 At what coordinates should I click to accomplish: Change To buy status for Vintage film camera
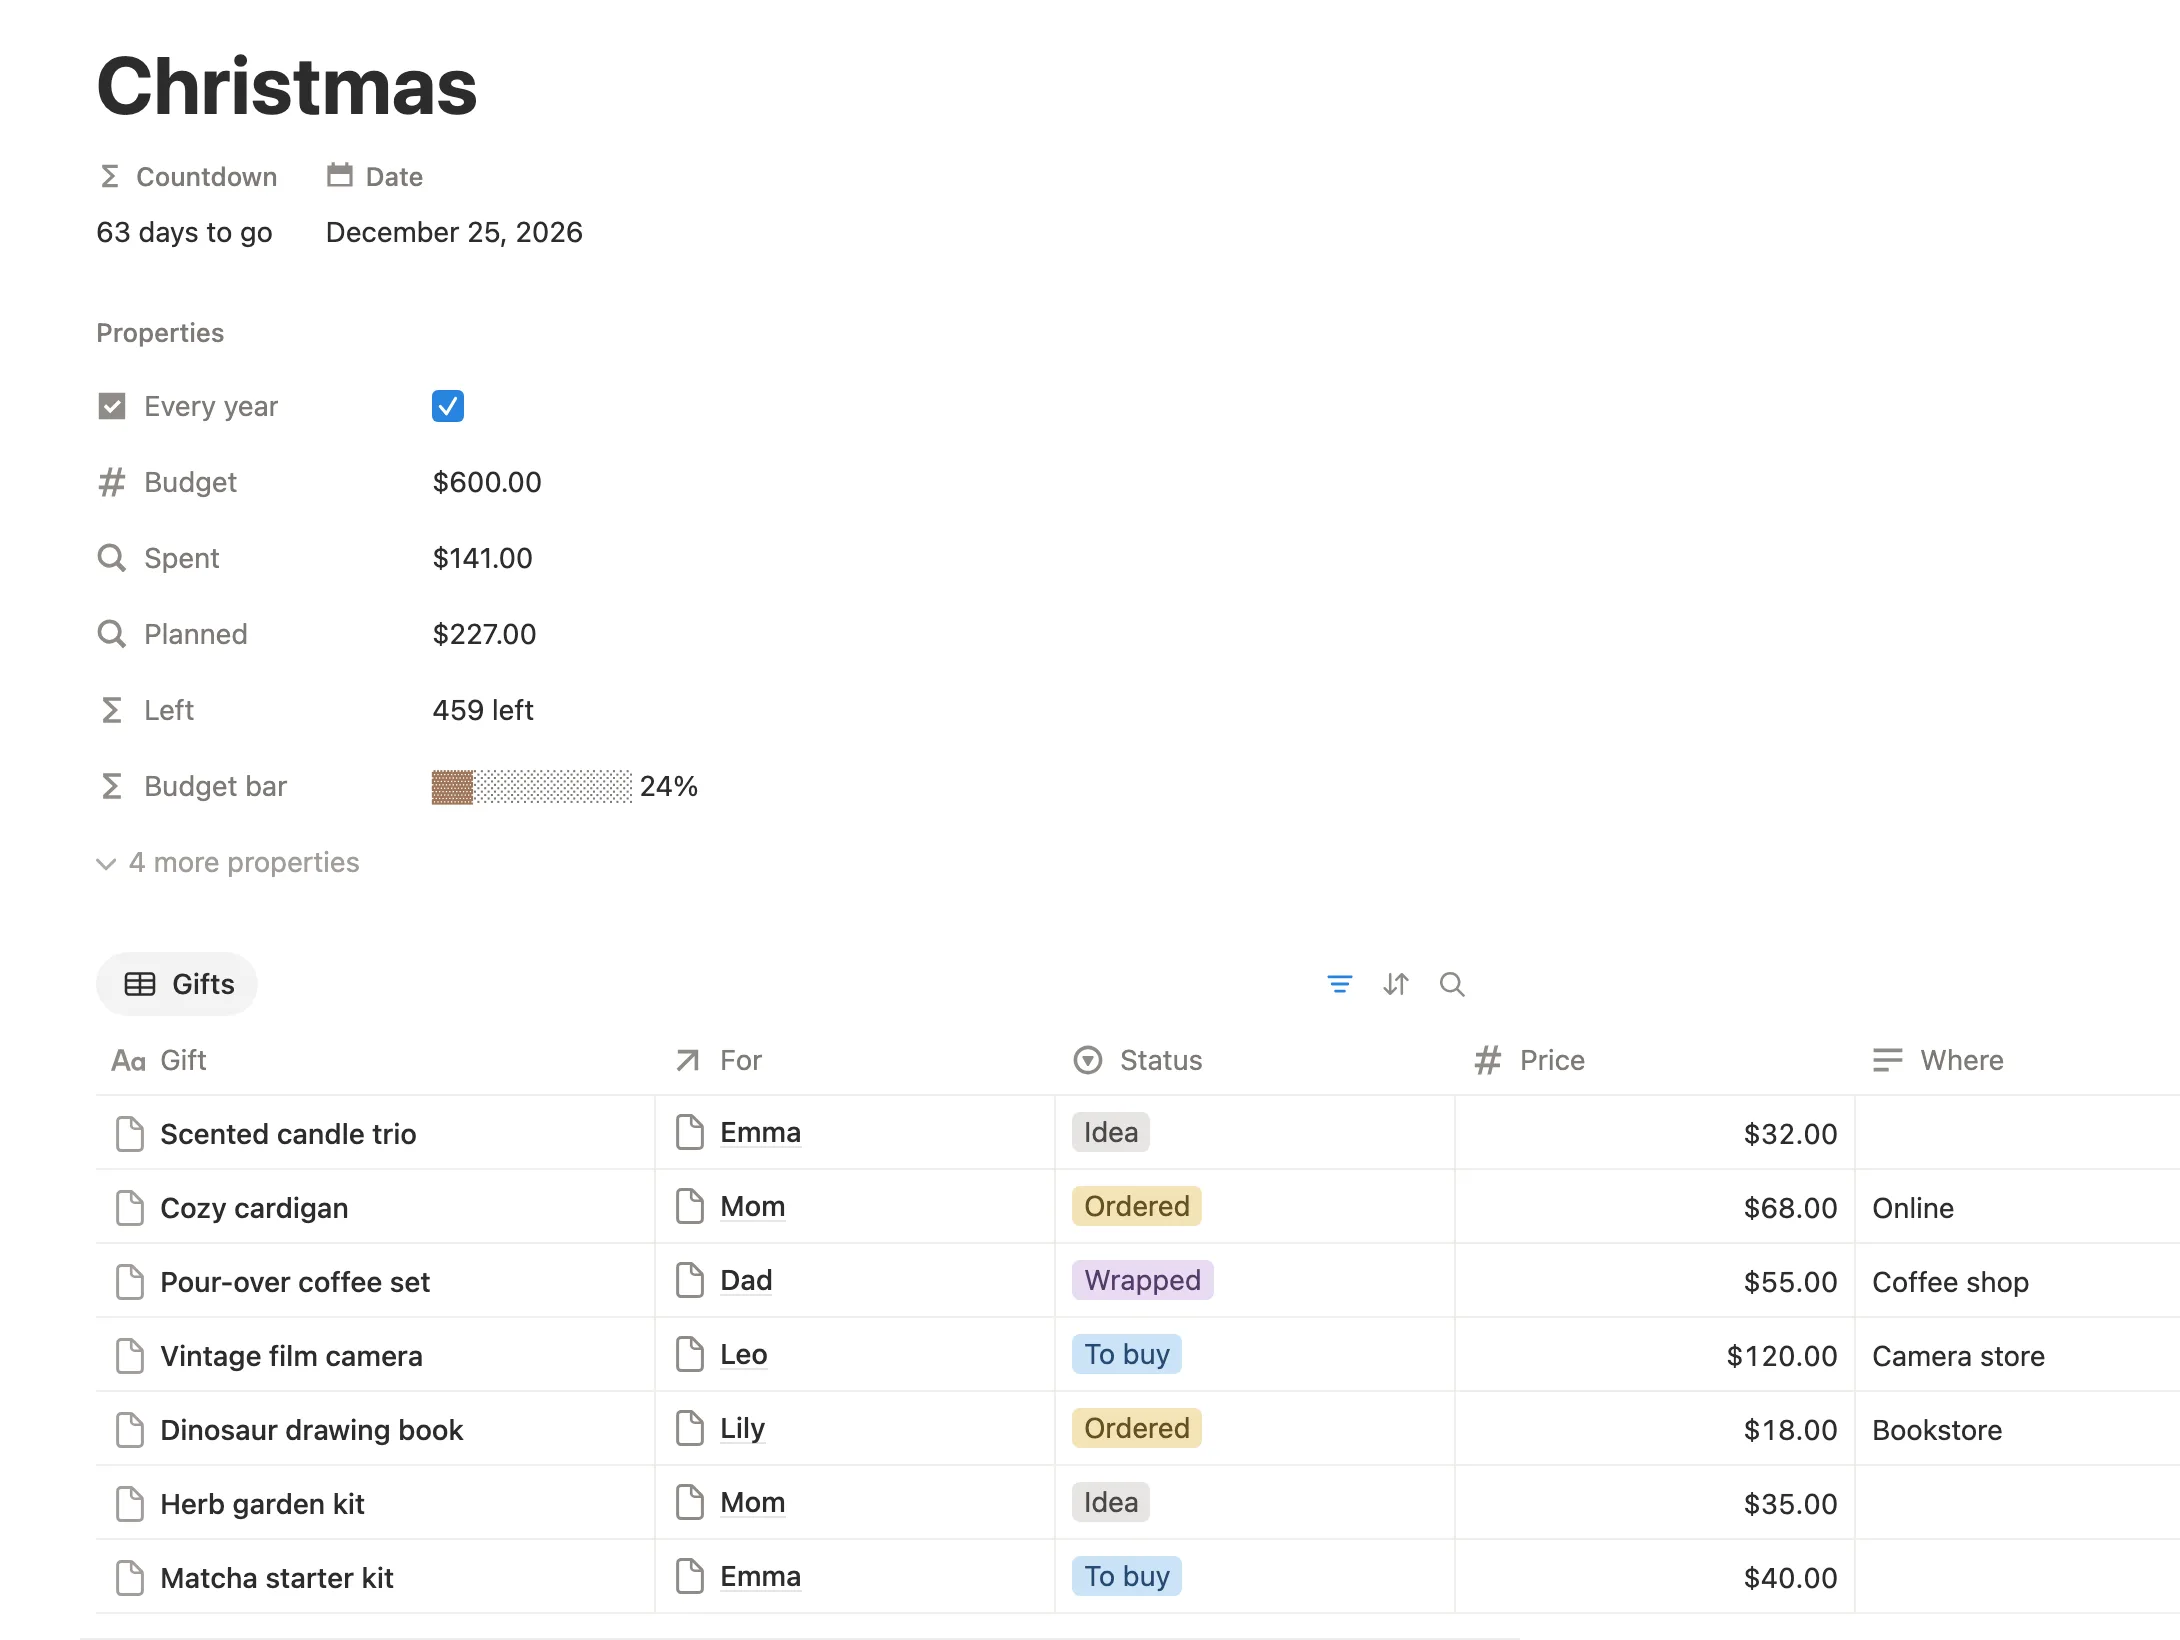(x=1127, y=1354)
